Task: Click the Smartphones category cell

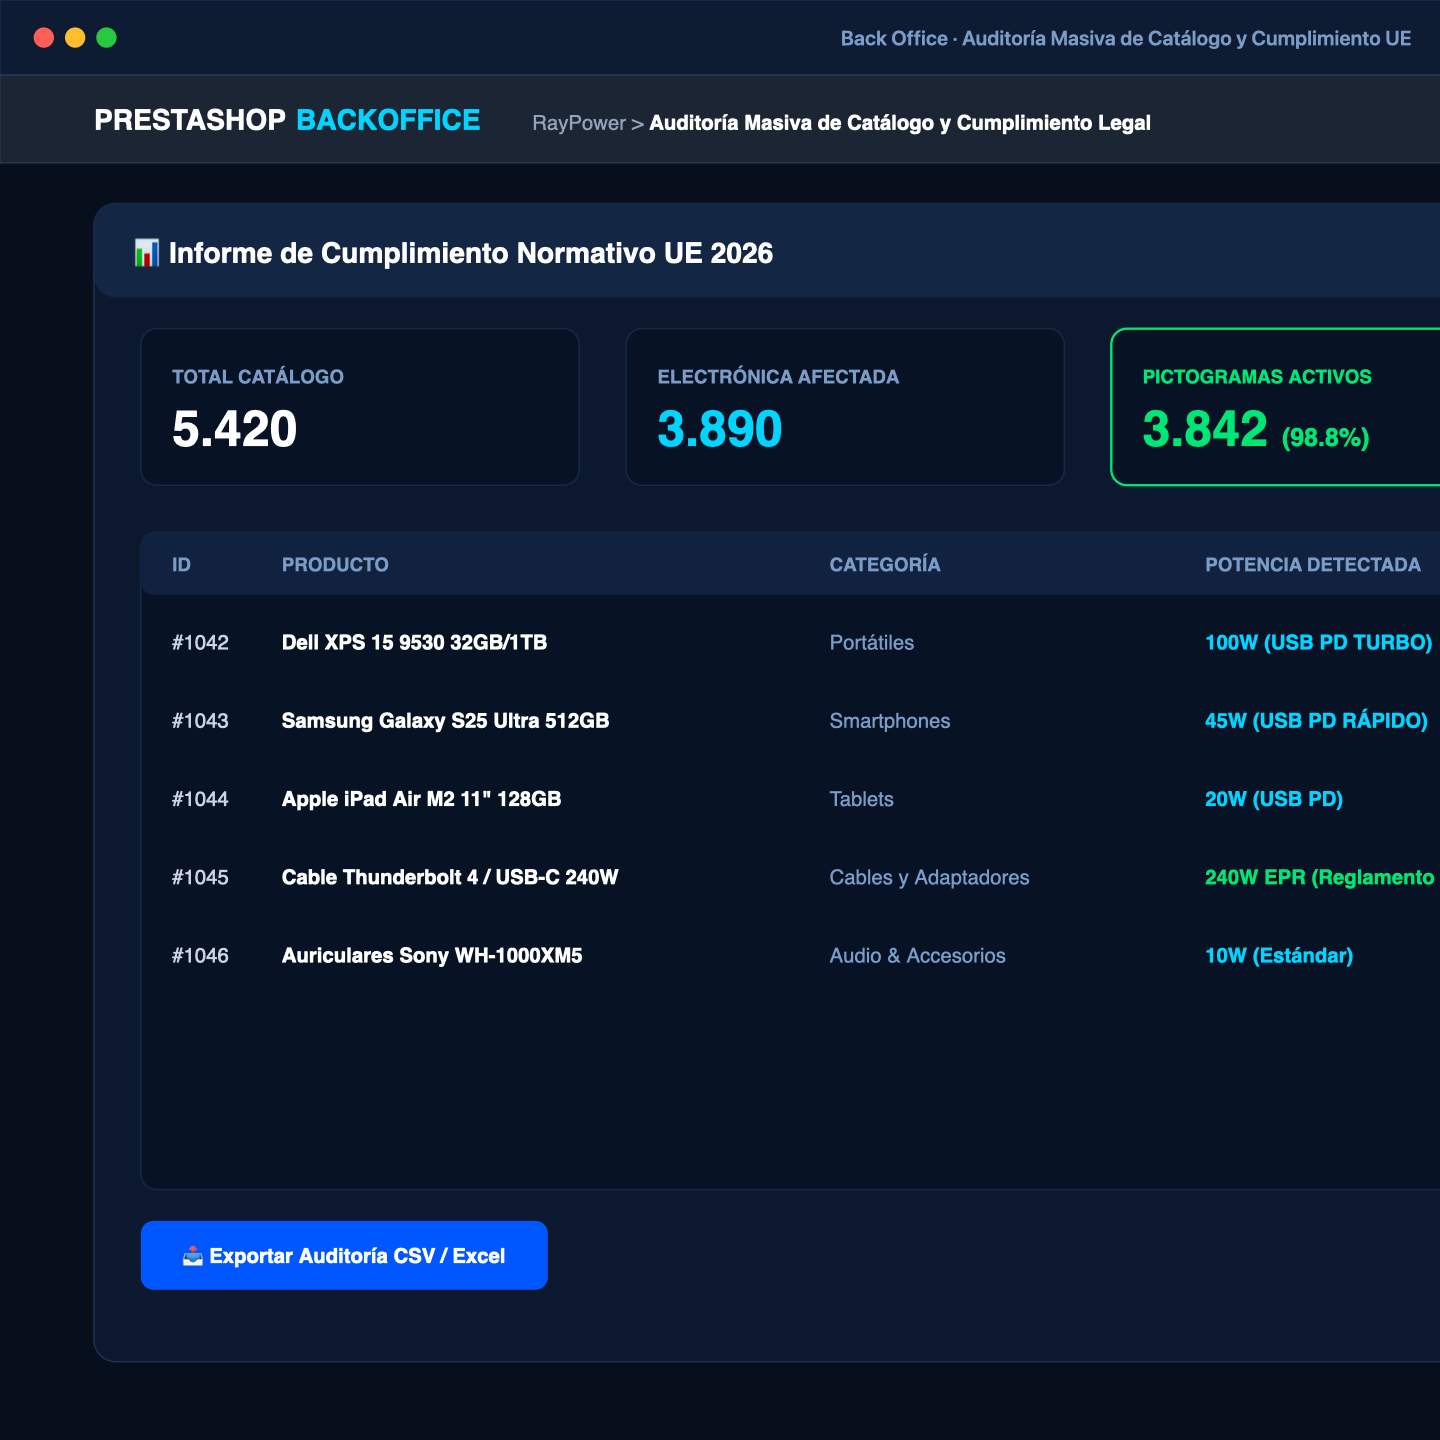Action: (890, 721)
